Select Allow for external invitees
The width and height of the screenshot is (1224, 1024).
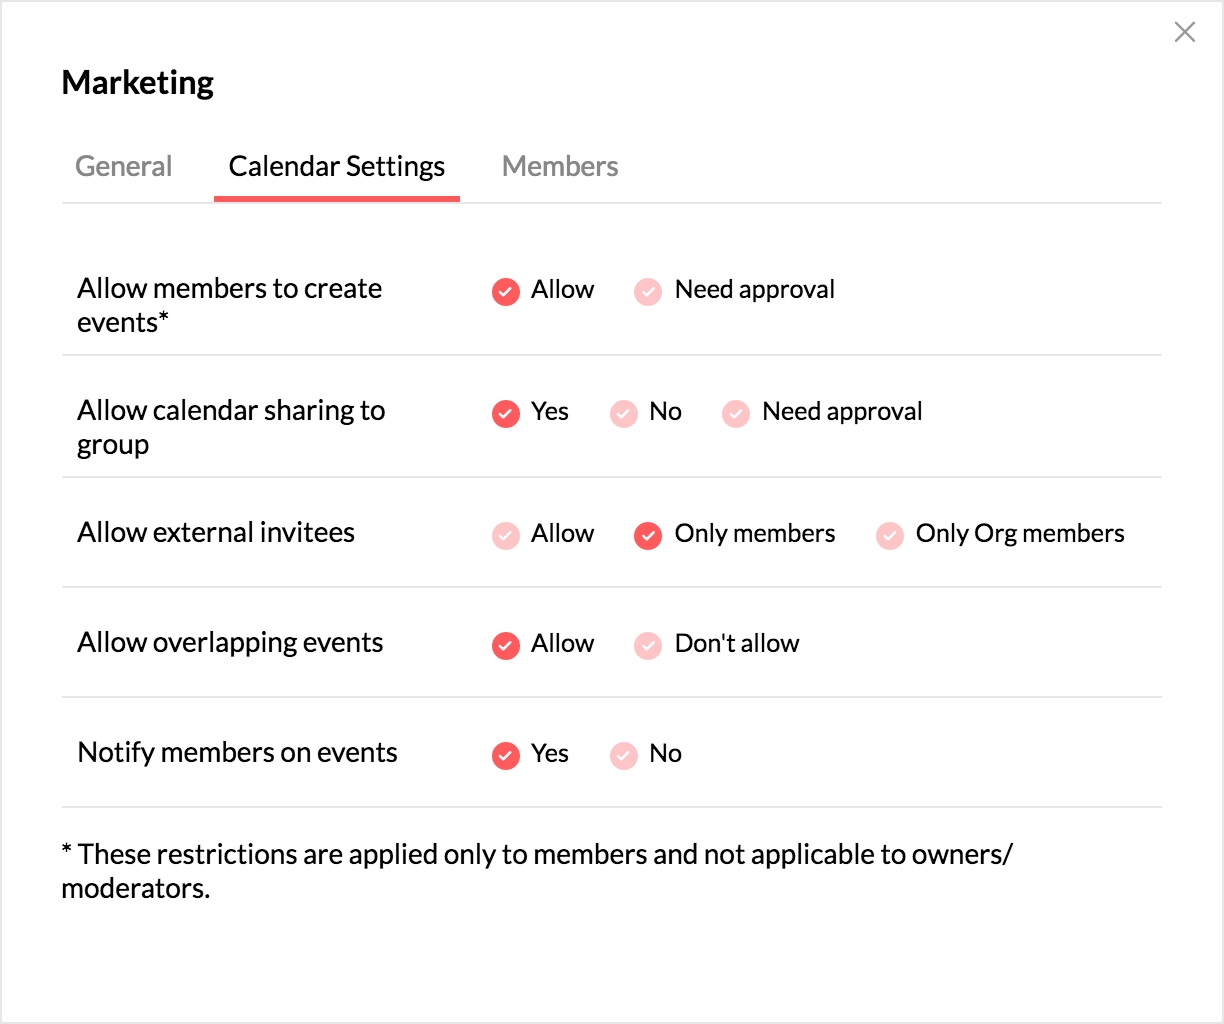[506, 536]
